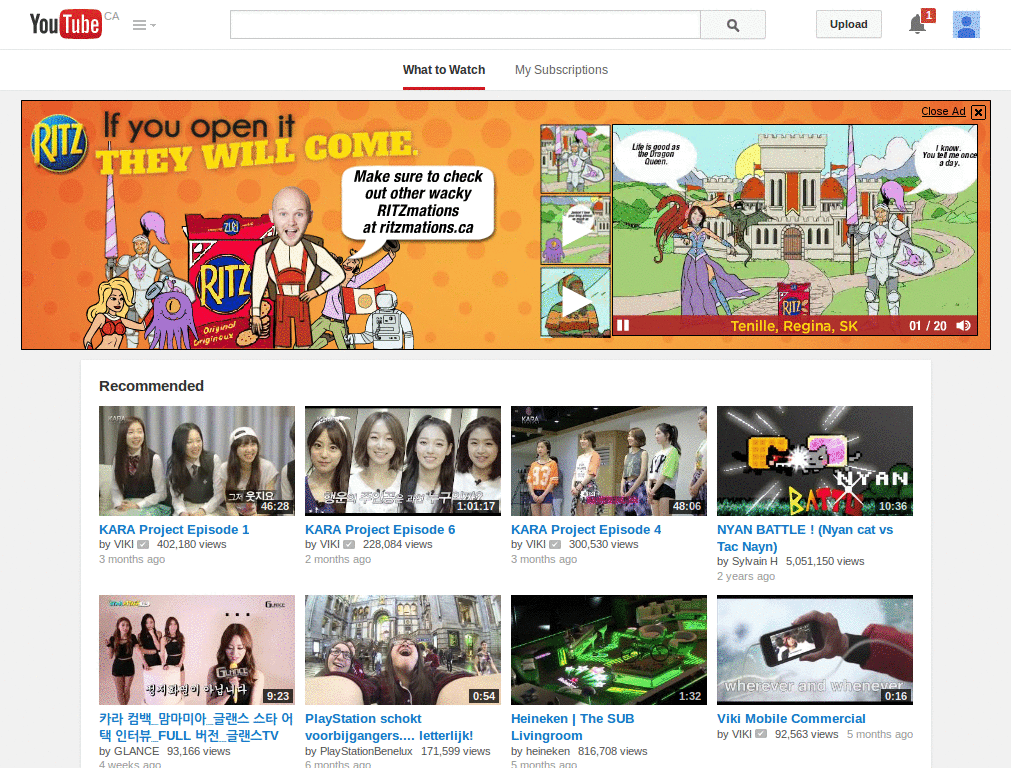
Task: Open the Heineken The SUB thumbnail
Action: [x=609, y=650]
